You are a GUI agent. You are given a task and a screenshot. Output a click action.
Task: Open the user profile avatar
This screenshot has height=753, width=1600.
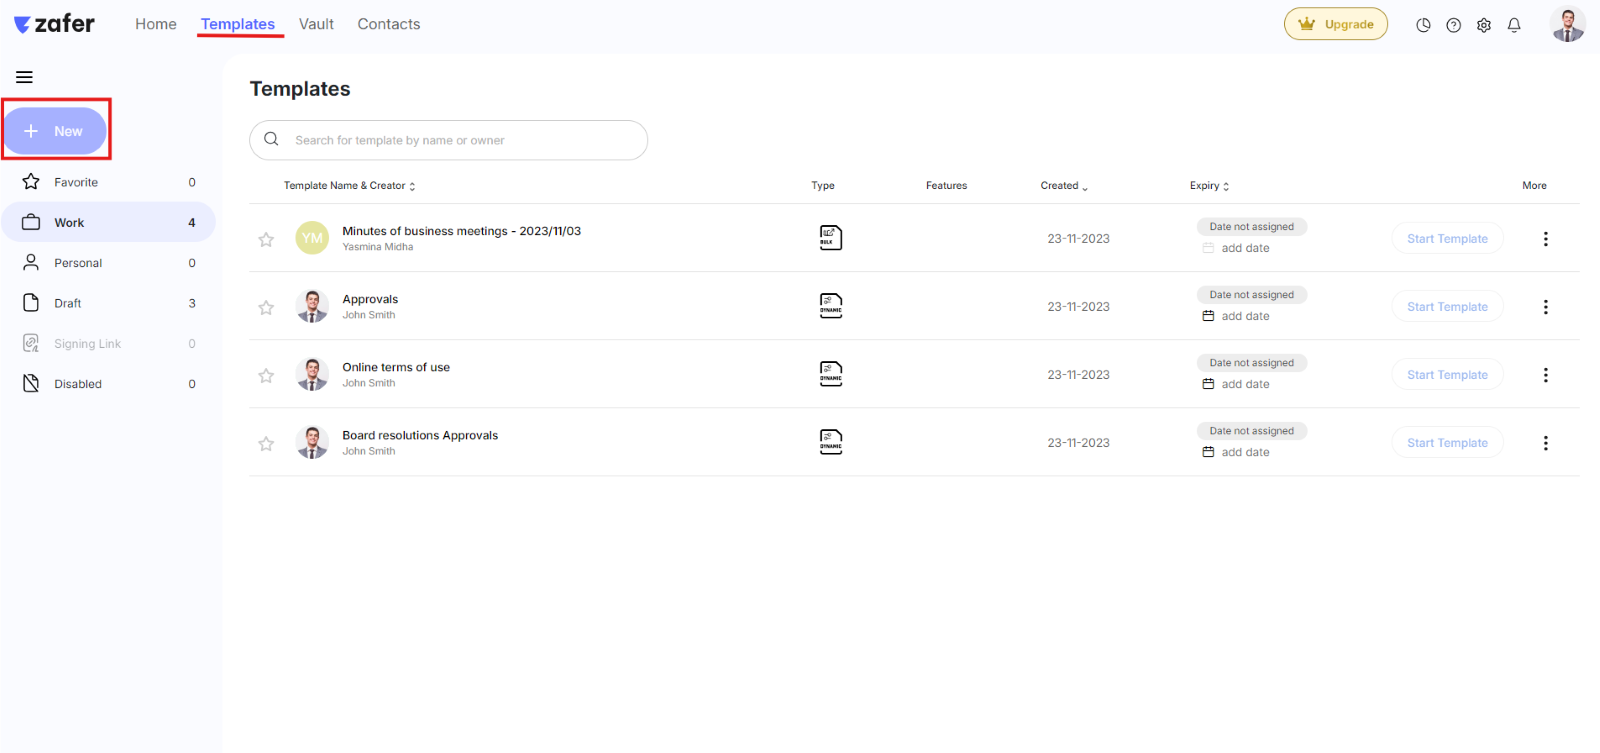(1567, 24)
